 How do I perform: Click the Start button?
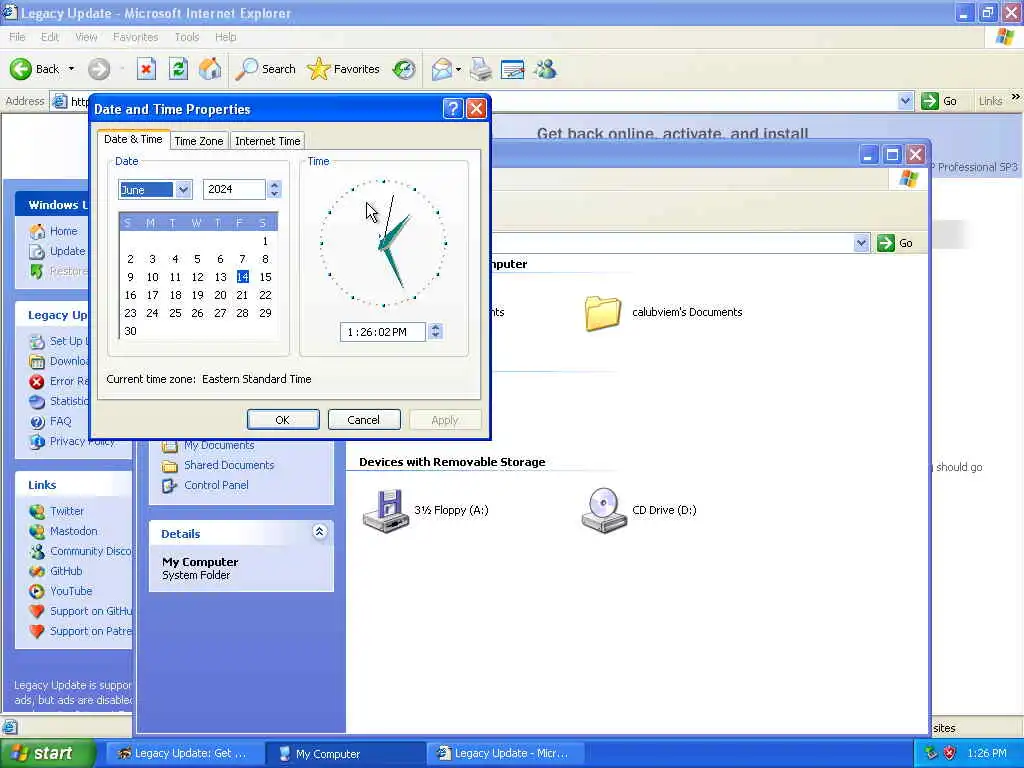(x=46, y=753)
